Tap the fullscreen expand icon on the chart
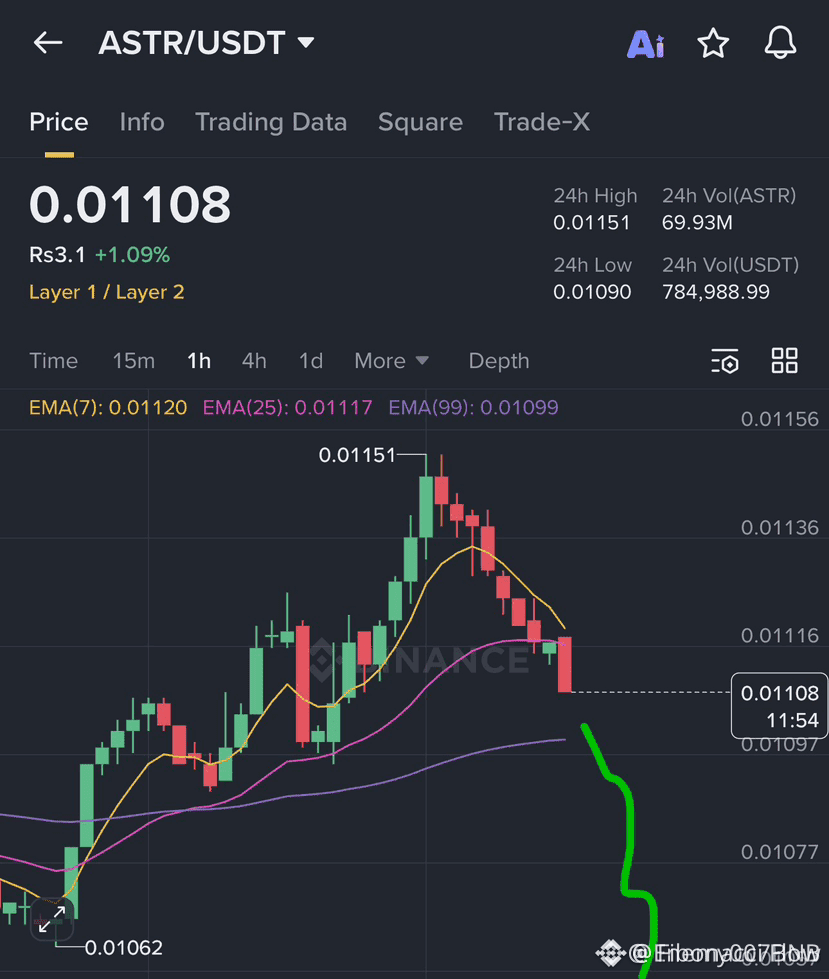The image size is (829, 979). pyautogui.click(x=52, y=918)
